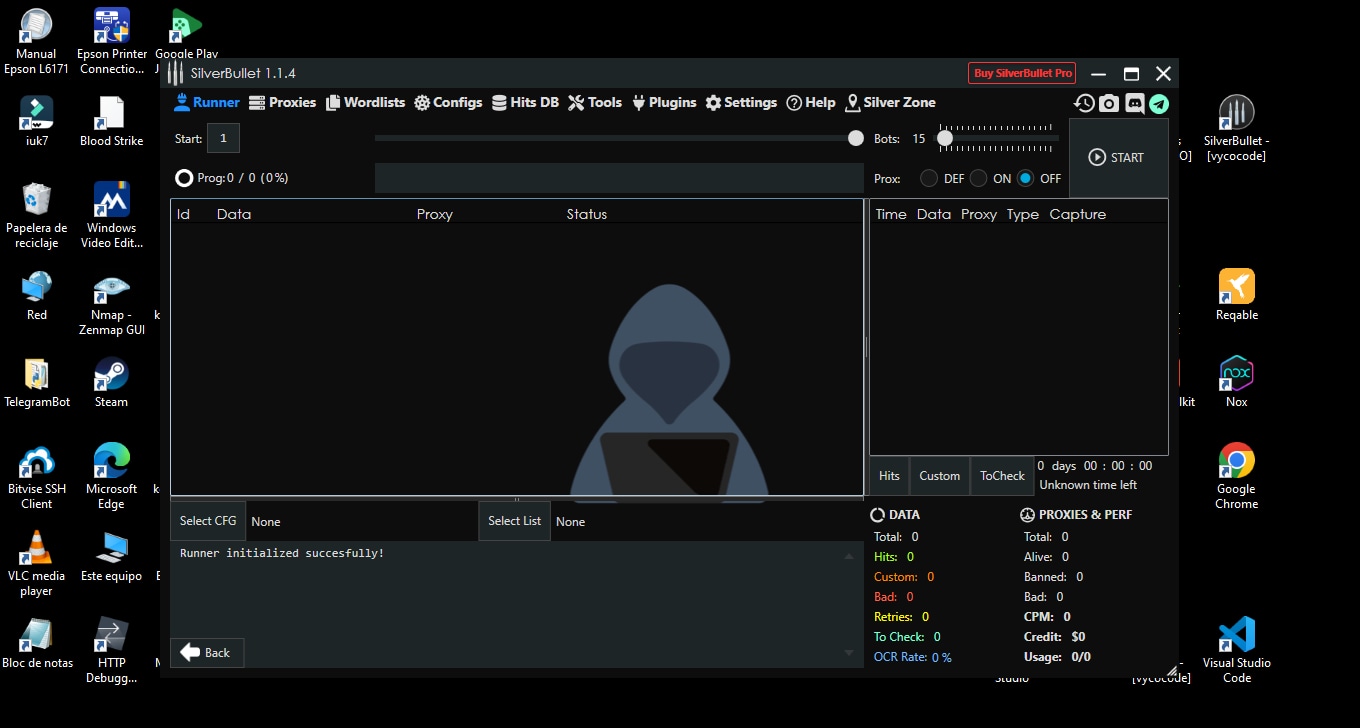The width and height of the screenshot is (1360, 728).
Task: Go to the Silver Zone tab
Action: point(890,102)
